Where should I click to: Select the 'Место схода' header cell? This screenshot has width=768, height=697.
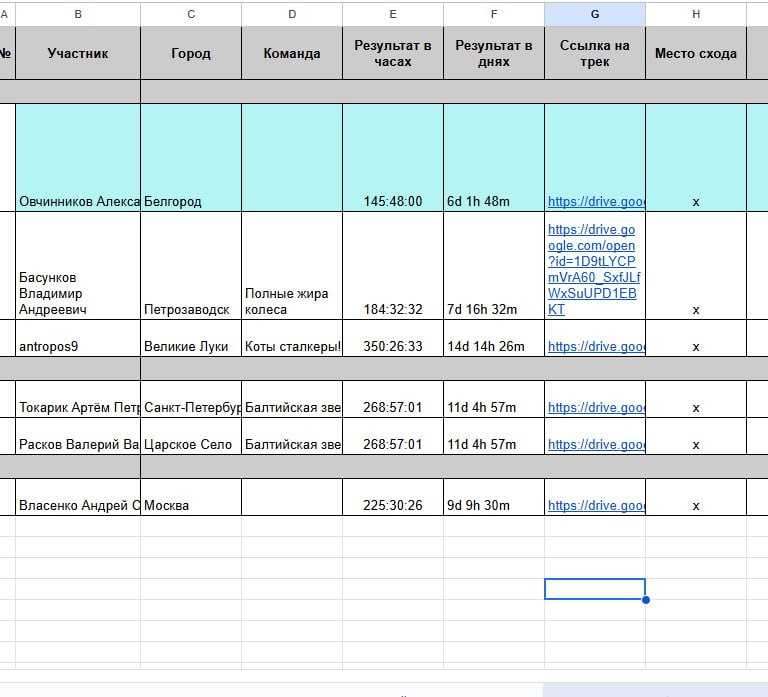coord(695,54)
